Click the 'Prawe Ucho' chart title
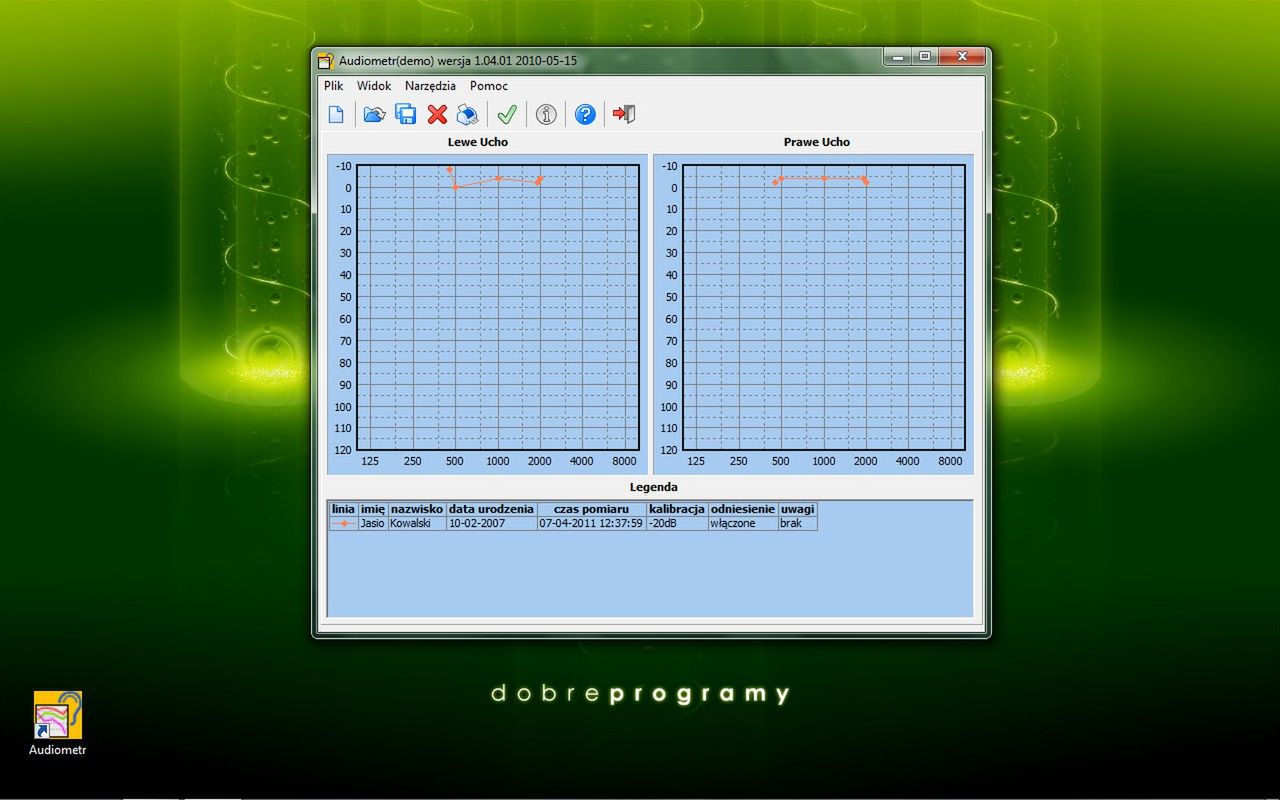Screen dimensions: 1280x800 (x=817, y=142)
